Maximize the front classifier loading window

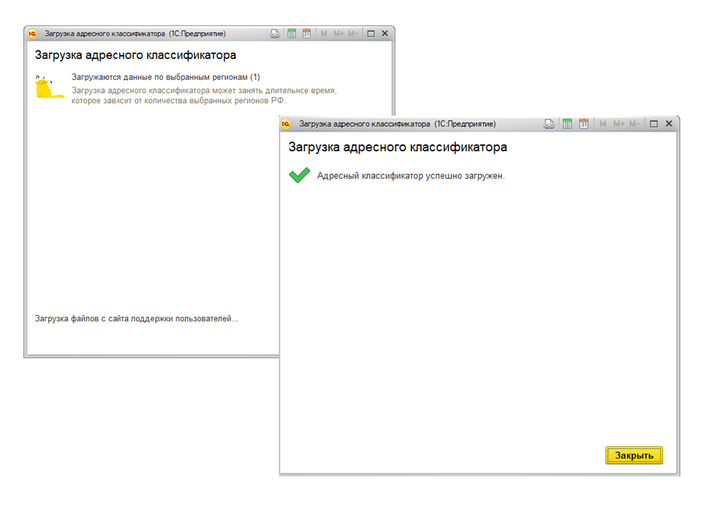(654, 124)
